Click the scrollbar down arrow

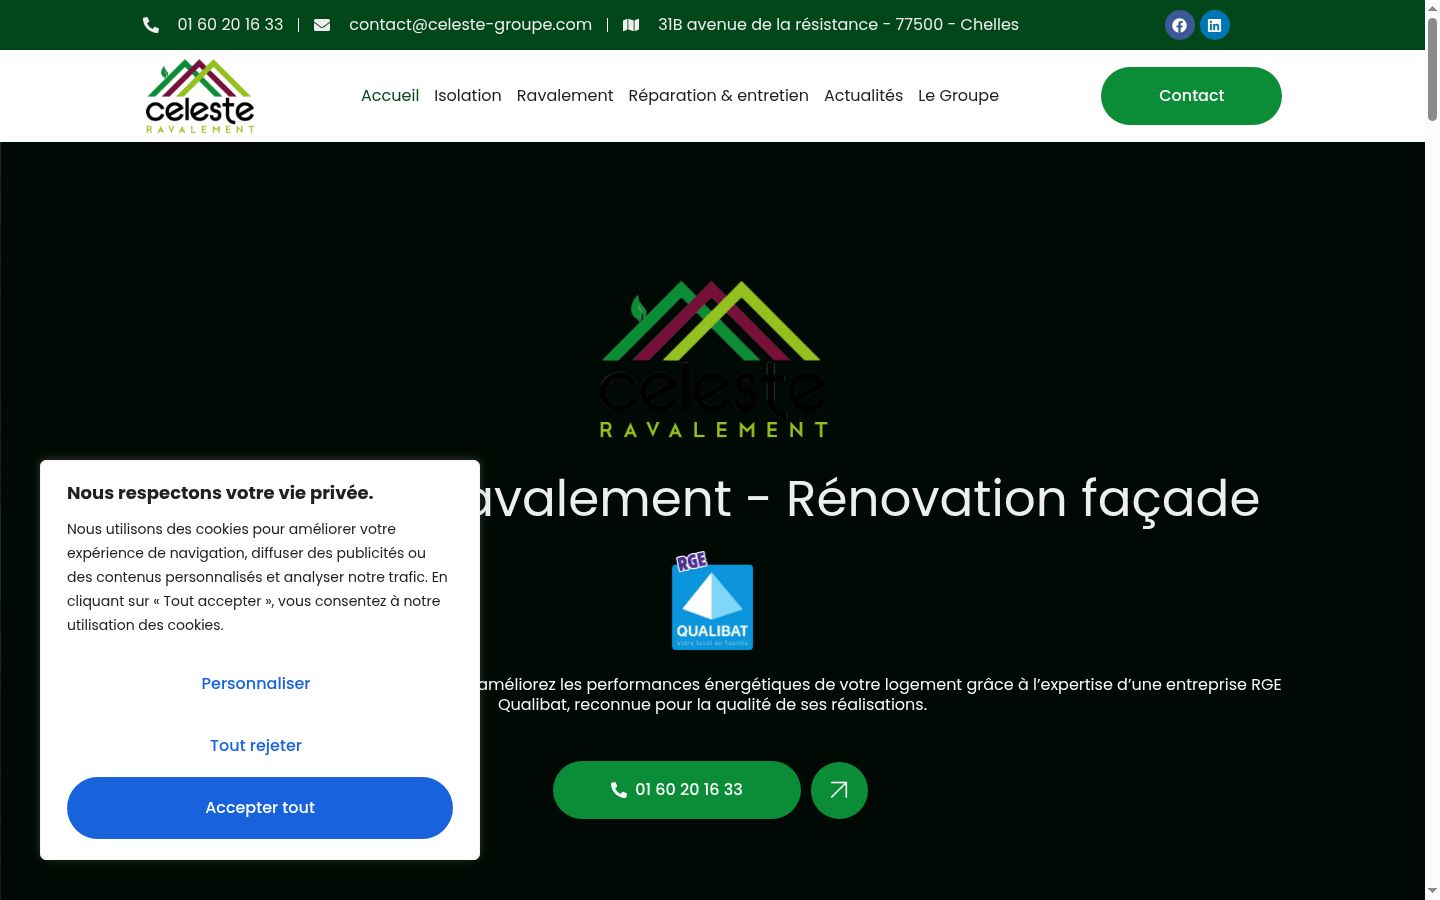click(x=1432, y=891)
